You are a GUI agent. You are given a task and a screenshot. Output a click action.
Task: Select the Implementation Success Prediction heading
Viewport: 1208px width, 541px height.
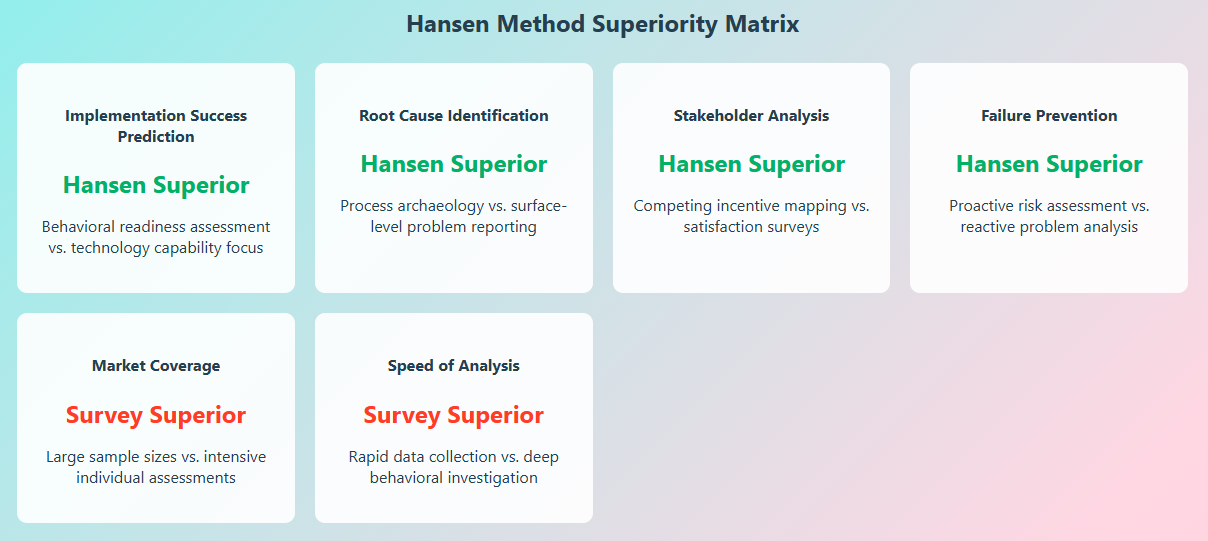pyautogui.click(x=156, y=126)
